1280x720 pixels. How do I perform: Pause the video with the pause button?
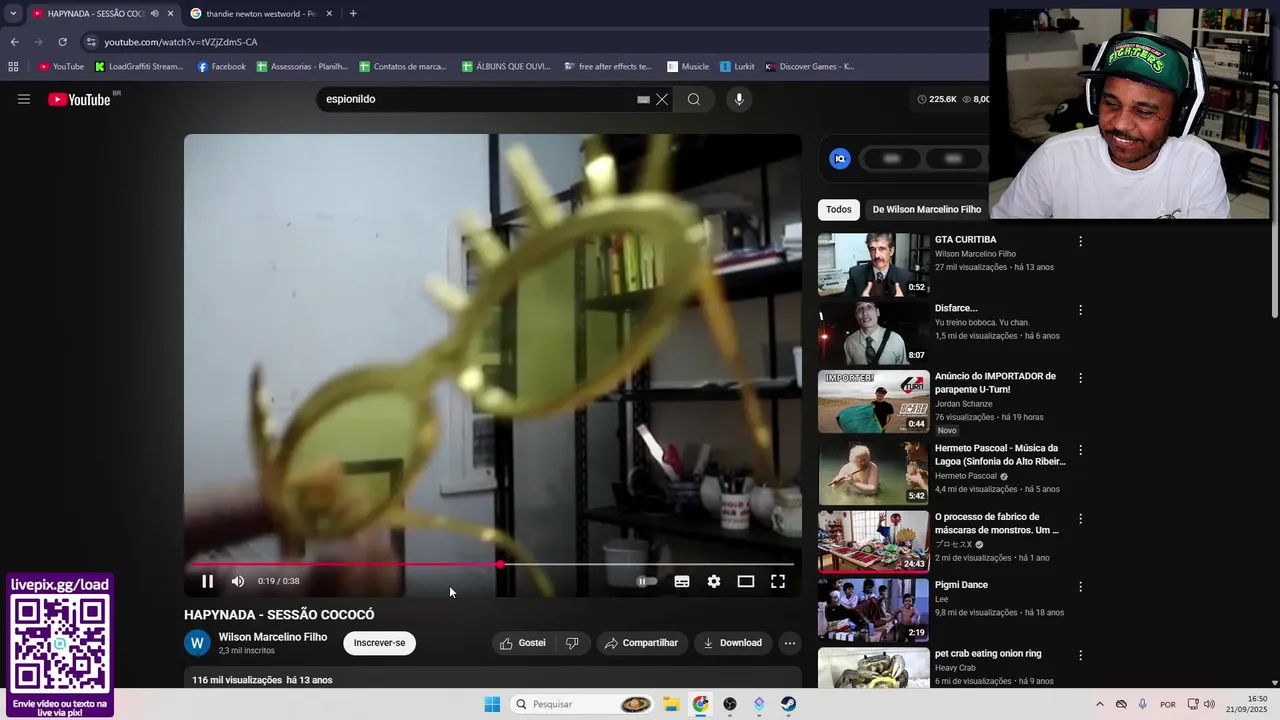point(208,581)
